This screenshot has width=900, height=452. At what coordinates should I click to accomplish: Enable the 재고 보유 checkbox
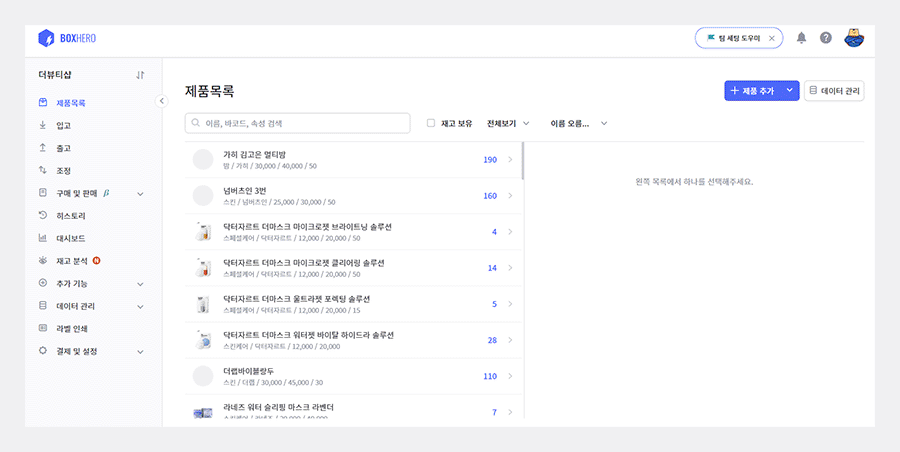[431, 123]
